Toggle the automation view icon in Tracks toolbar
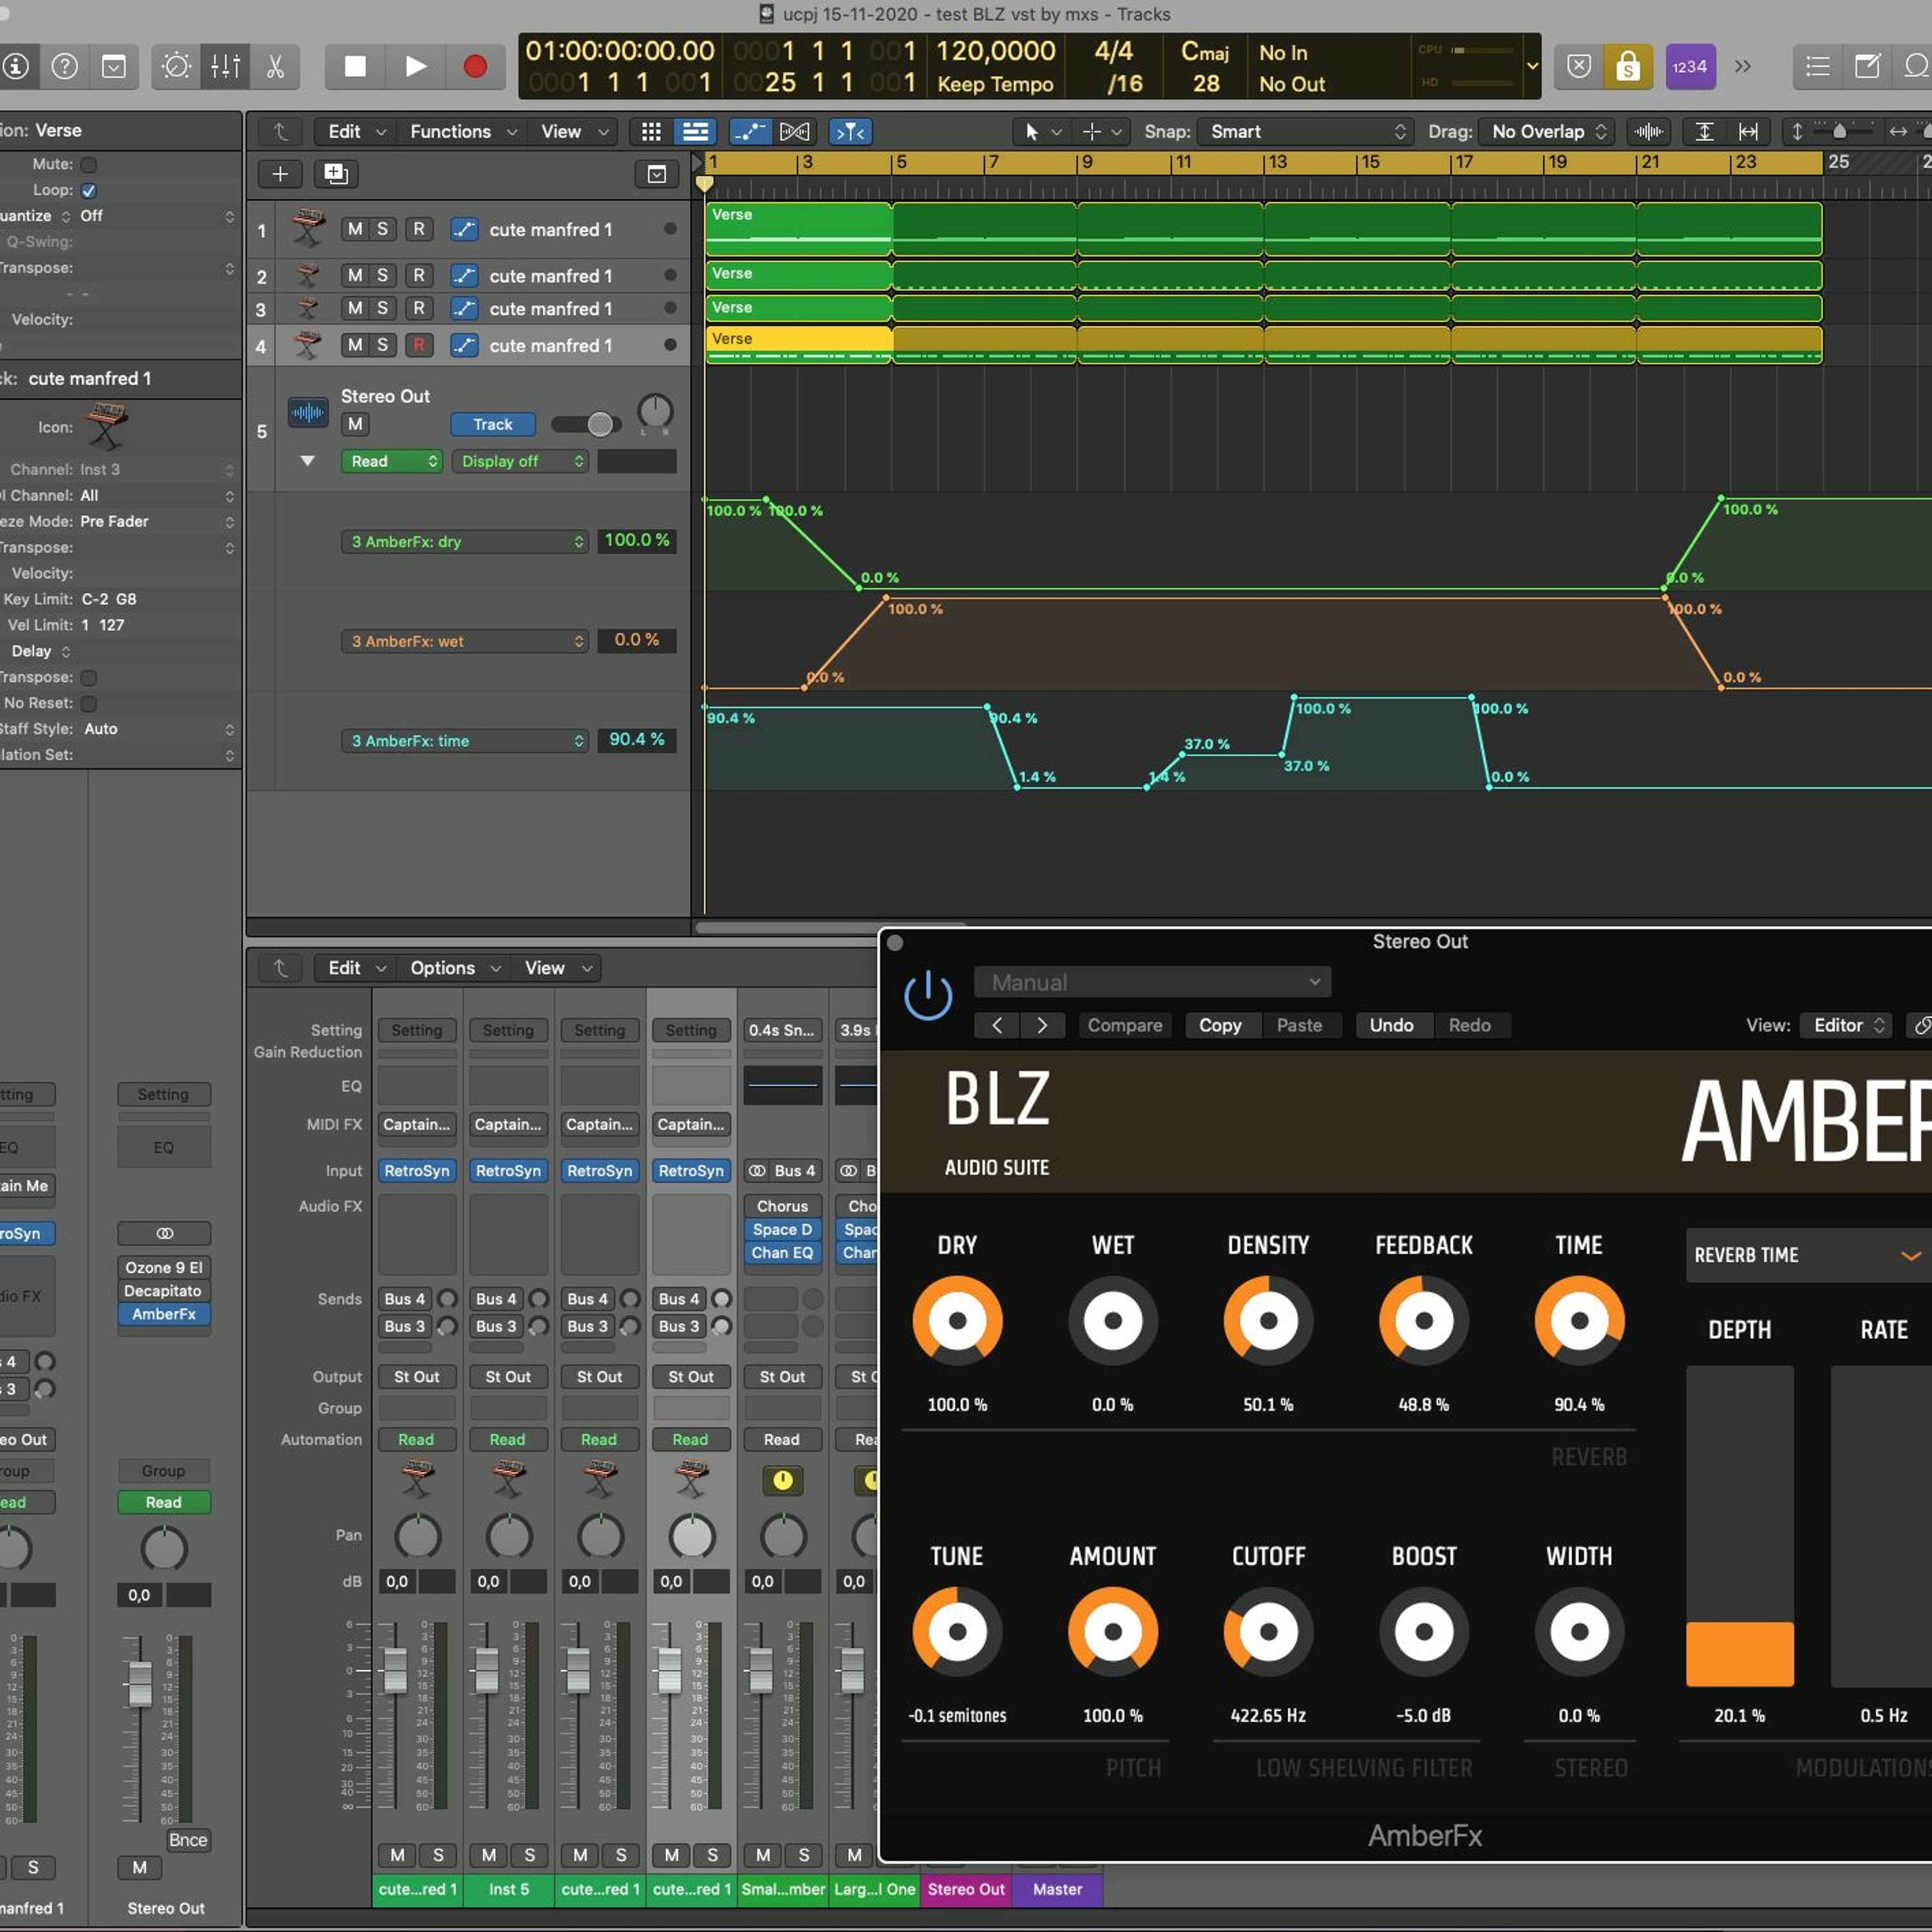 coord(750,131)
